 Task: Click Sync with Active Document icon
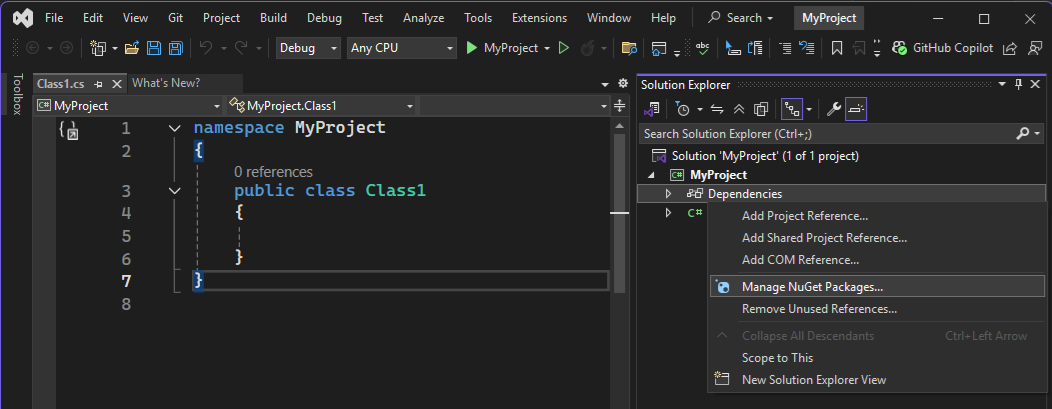[717, 108]
